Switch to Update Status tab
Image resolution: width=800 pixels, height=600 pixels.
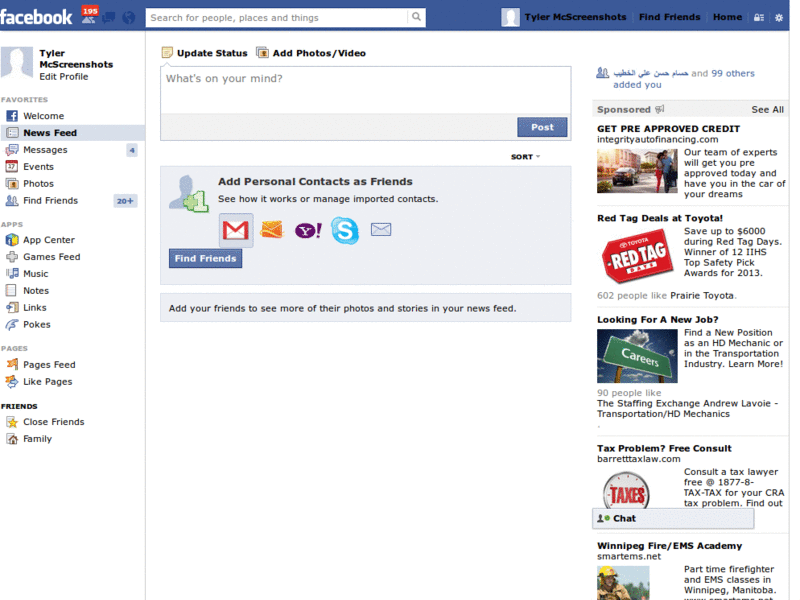[205, 53]
